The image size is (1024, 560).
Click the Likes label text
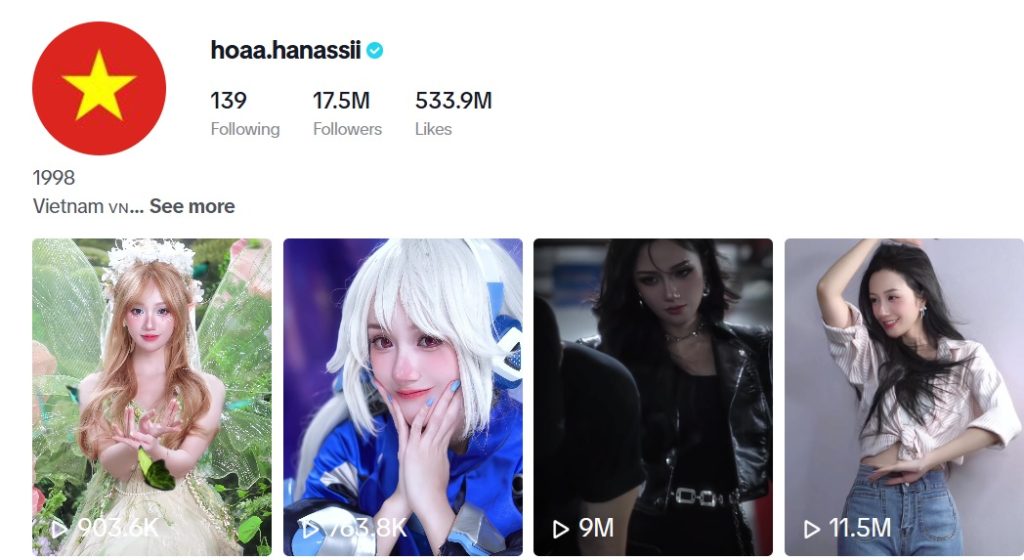click(x=434, y=129)
